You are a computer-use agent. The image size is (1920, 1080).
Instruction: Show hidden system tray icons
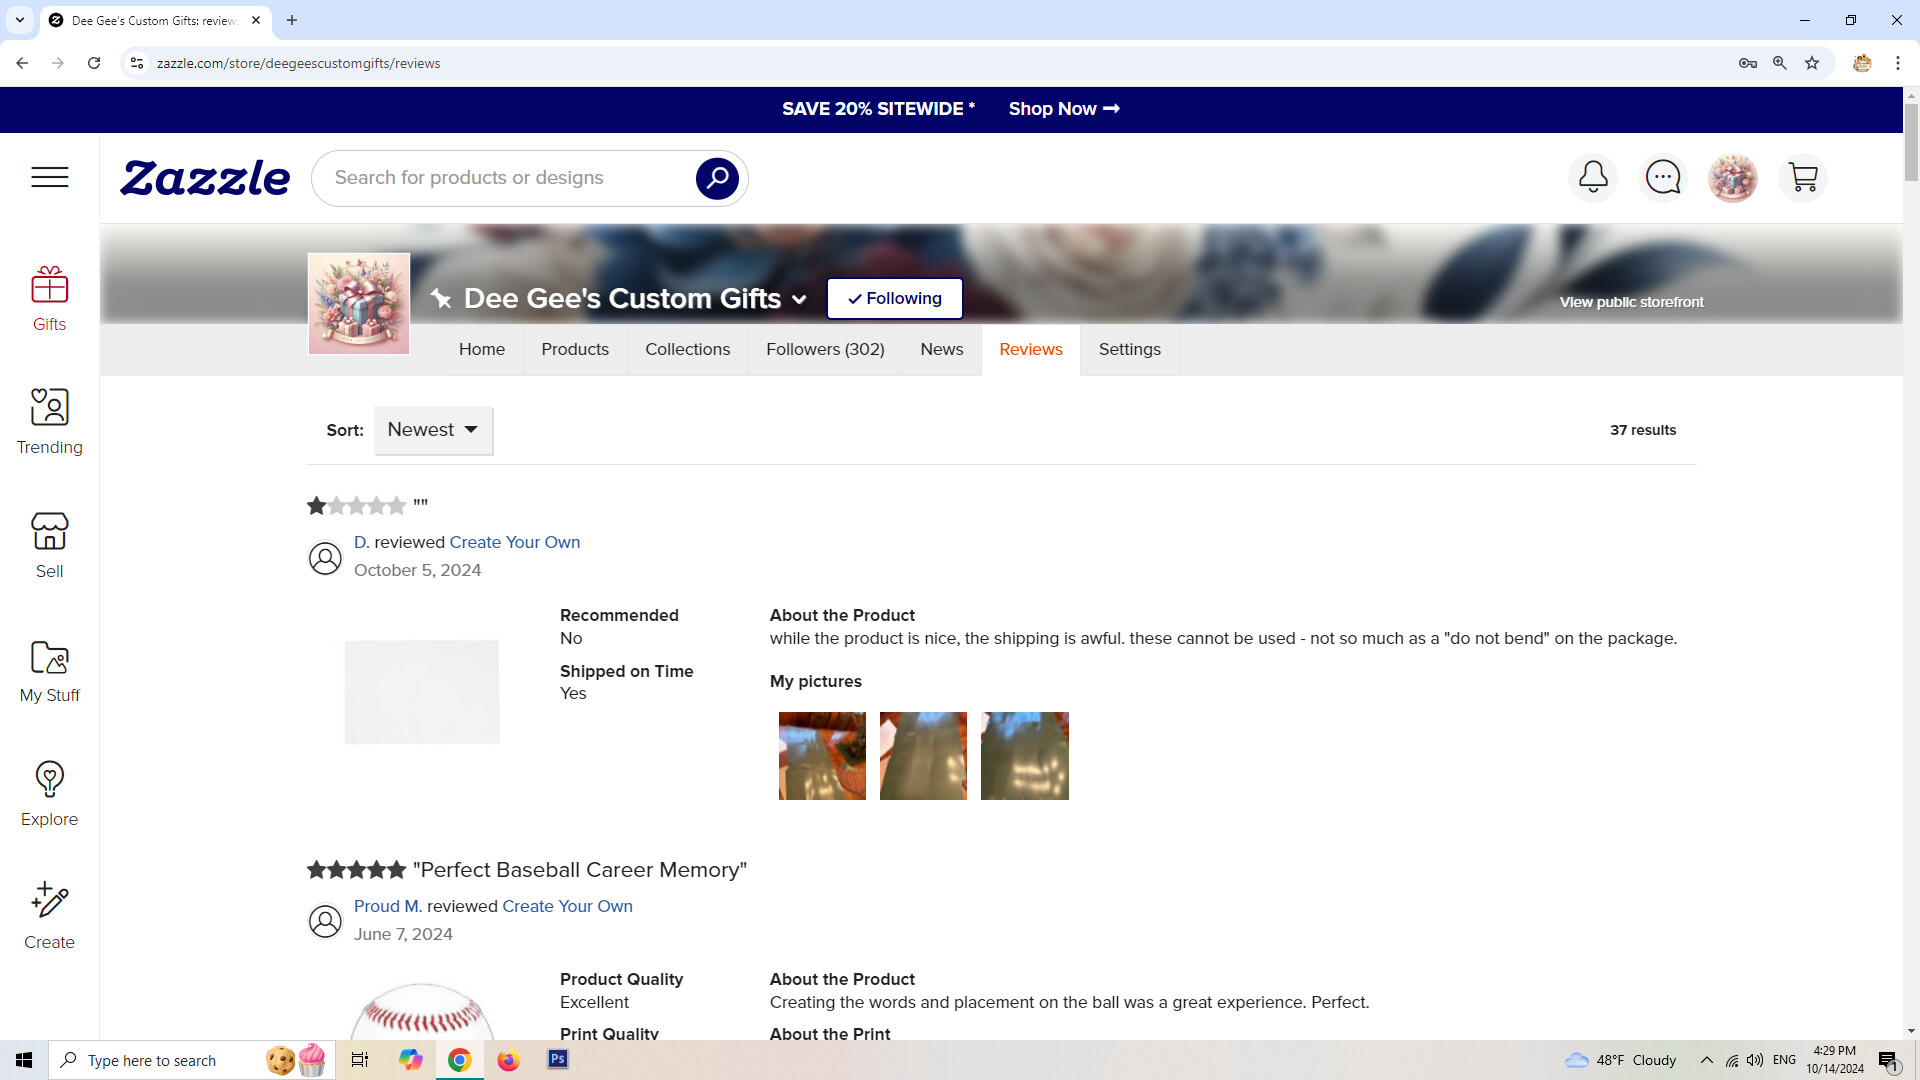[x=1707, y=1060]
